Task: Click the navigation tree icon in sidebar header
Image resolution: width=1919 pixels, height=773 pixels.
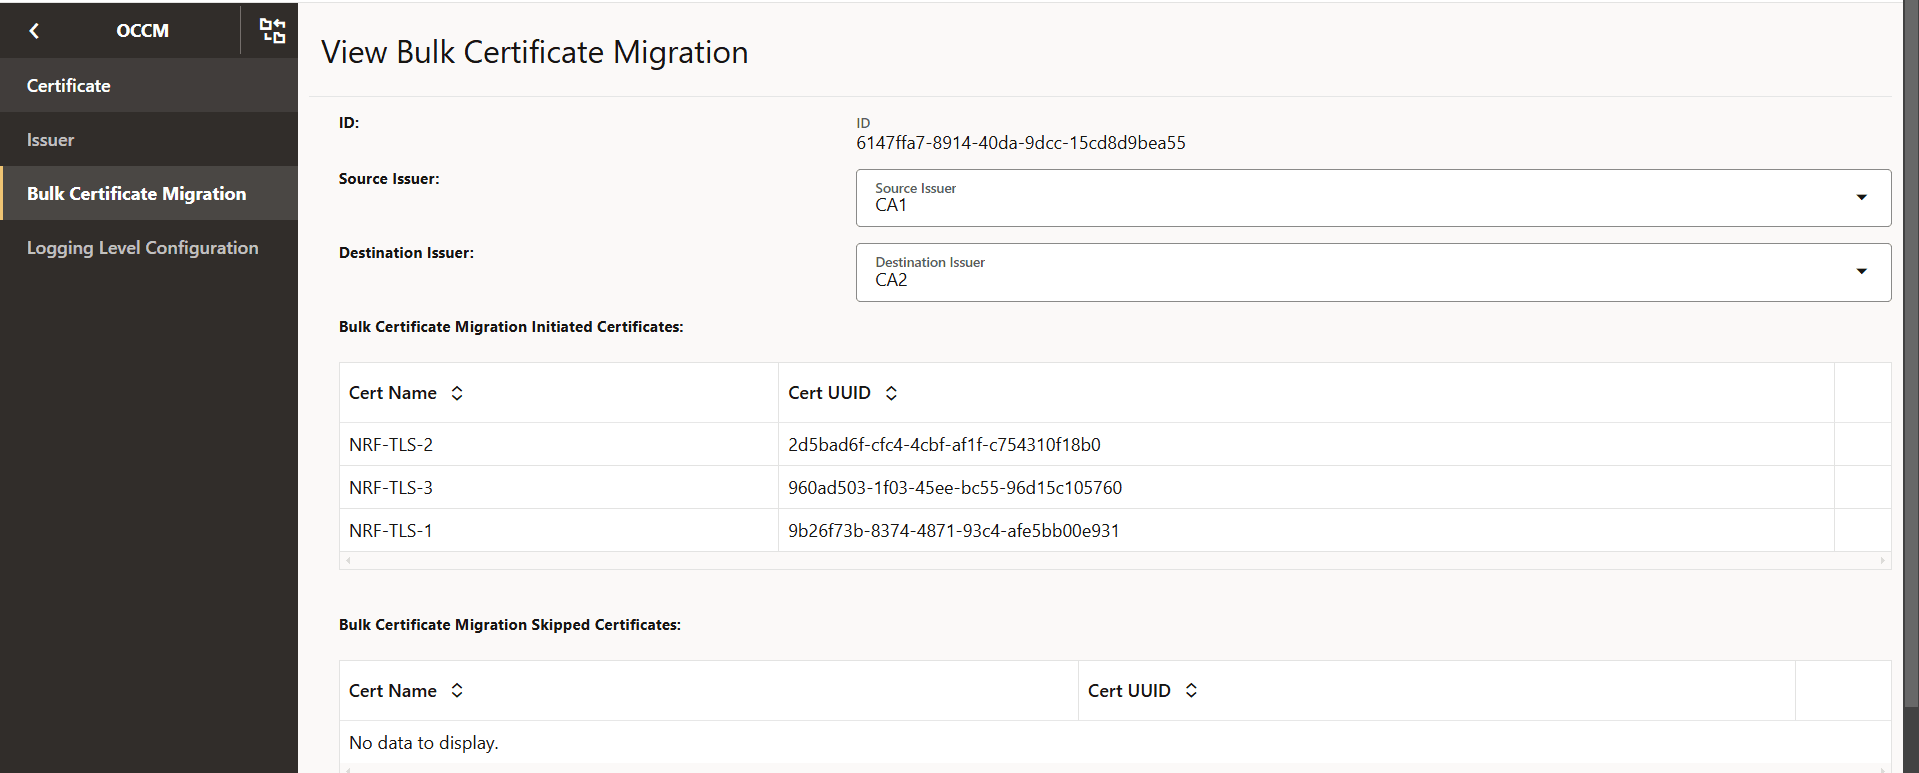Action: [x=272, y=31]
